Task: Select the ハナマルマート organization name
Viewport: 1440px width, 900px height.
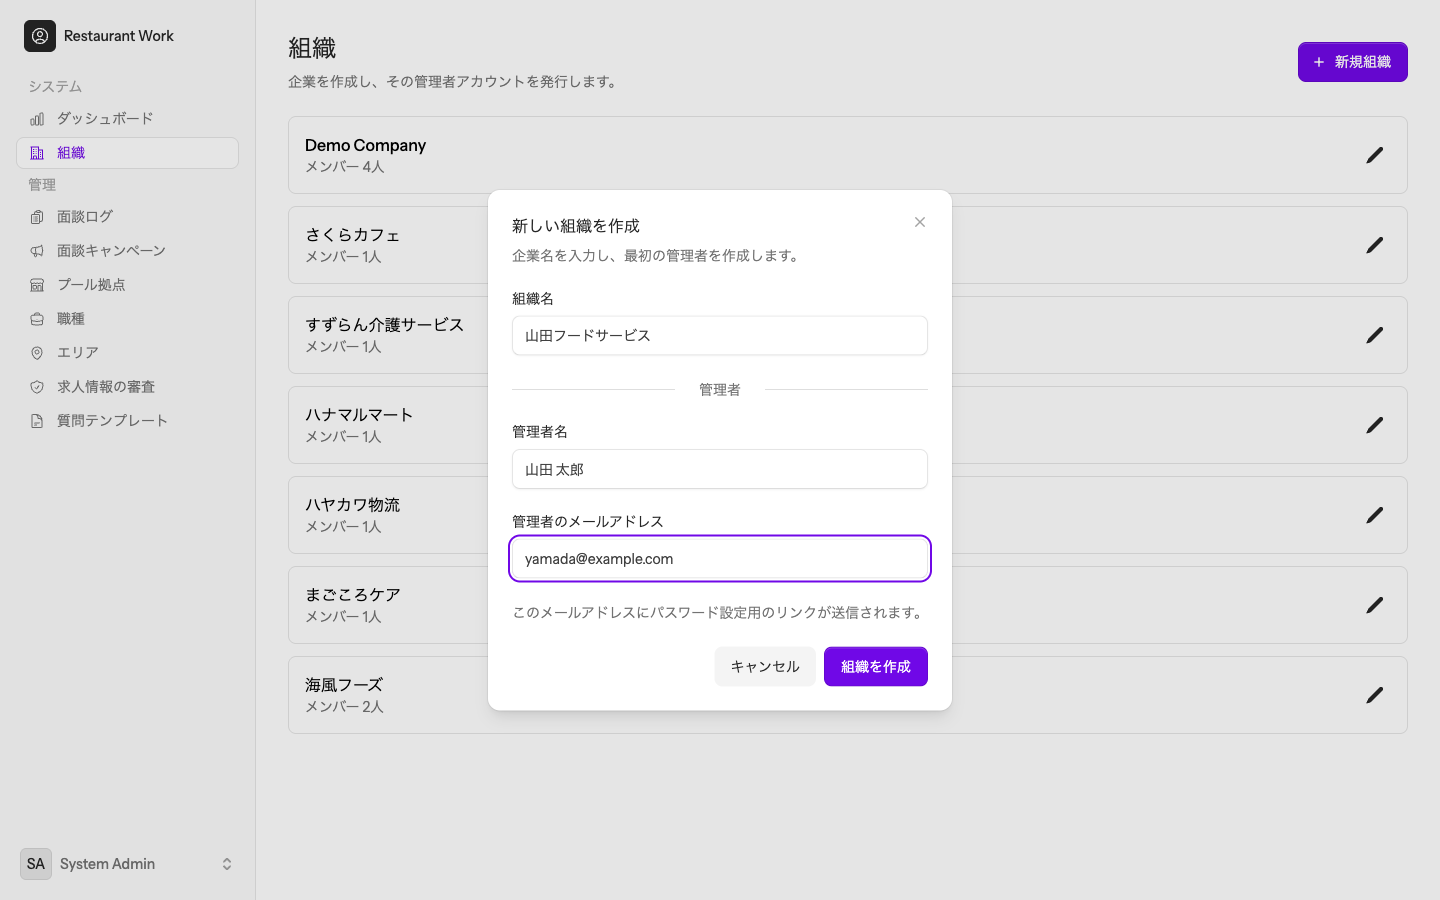Action: coord(359,415)
